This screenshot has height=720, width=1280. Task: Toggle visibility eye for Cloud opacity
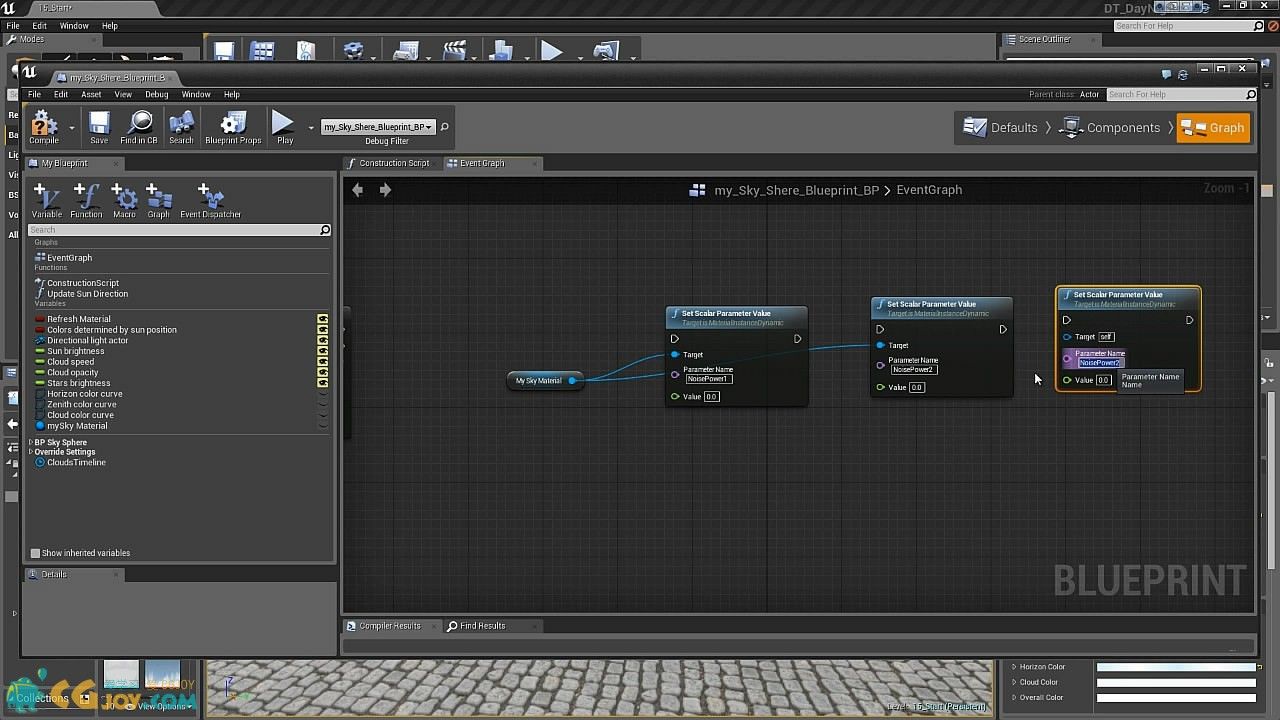pos(323,372)
